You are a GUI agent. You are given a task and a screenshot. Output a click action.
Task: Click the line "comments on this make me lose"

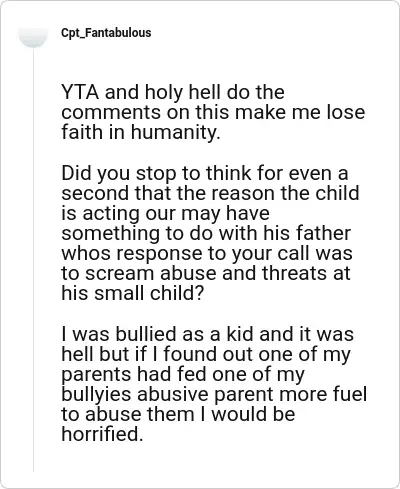(213, 112)
